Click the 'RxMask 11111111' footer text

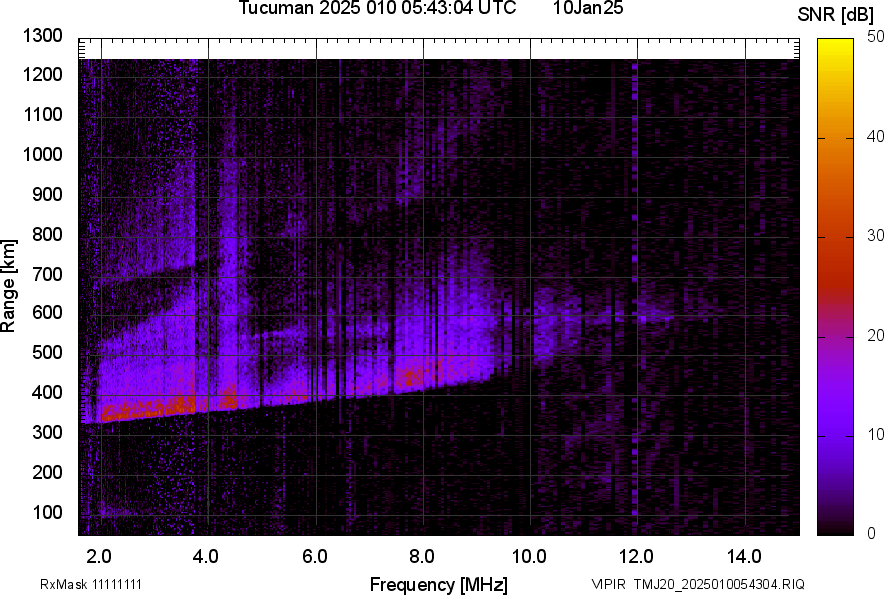91,584
